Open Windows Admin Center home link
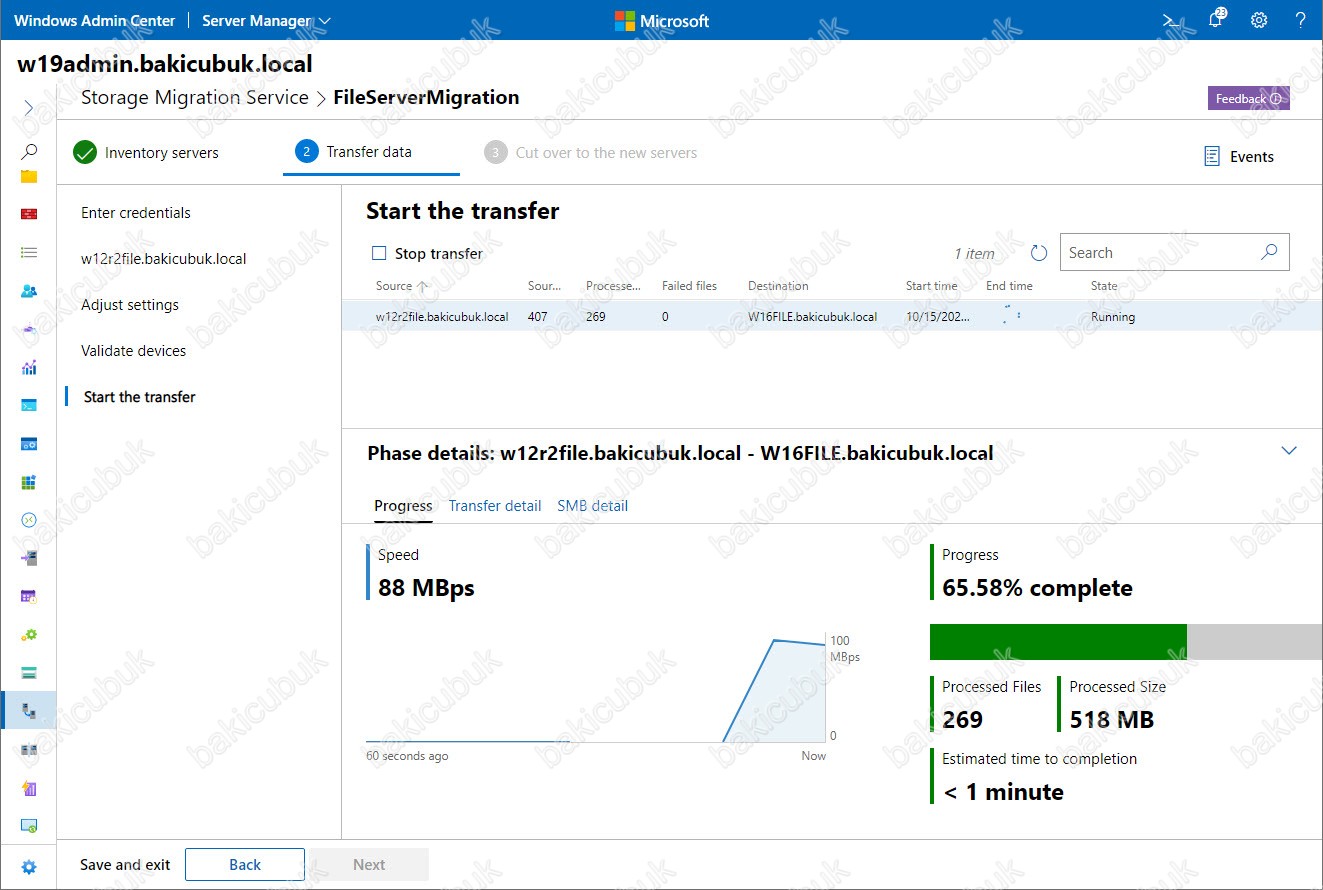 point(94,20)
